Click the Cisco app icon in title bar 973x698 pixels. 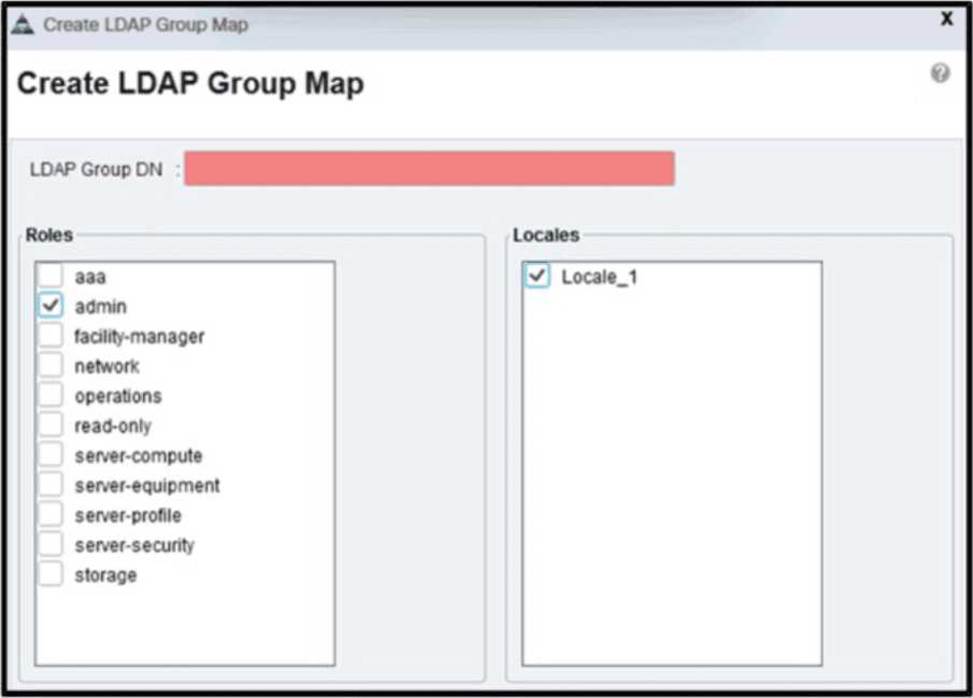click(x=21, y=24)
